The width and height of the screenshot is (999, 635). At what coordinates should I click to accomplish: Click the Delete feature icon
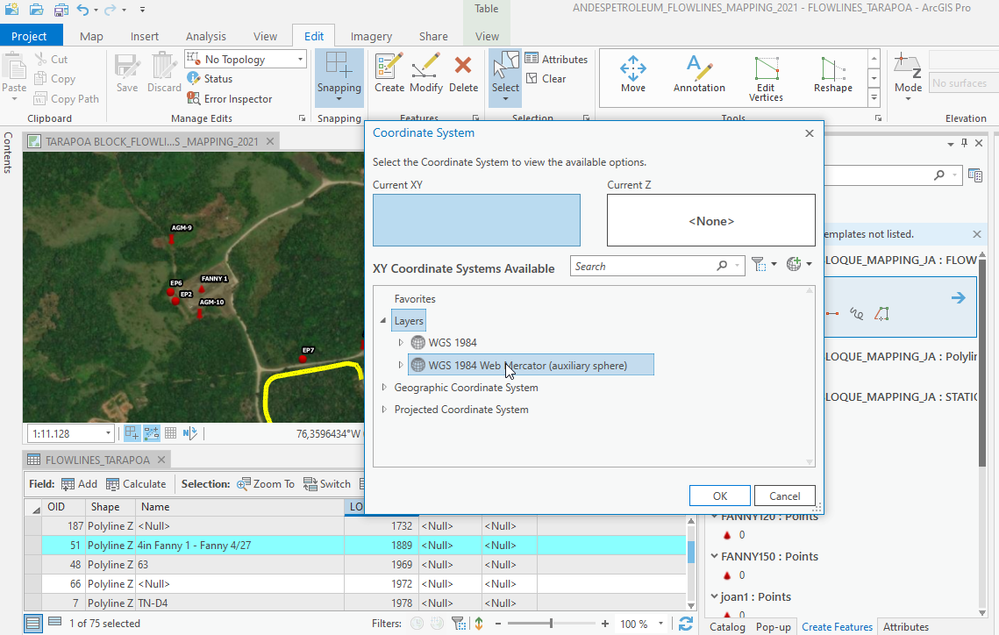click(463, 72)
